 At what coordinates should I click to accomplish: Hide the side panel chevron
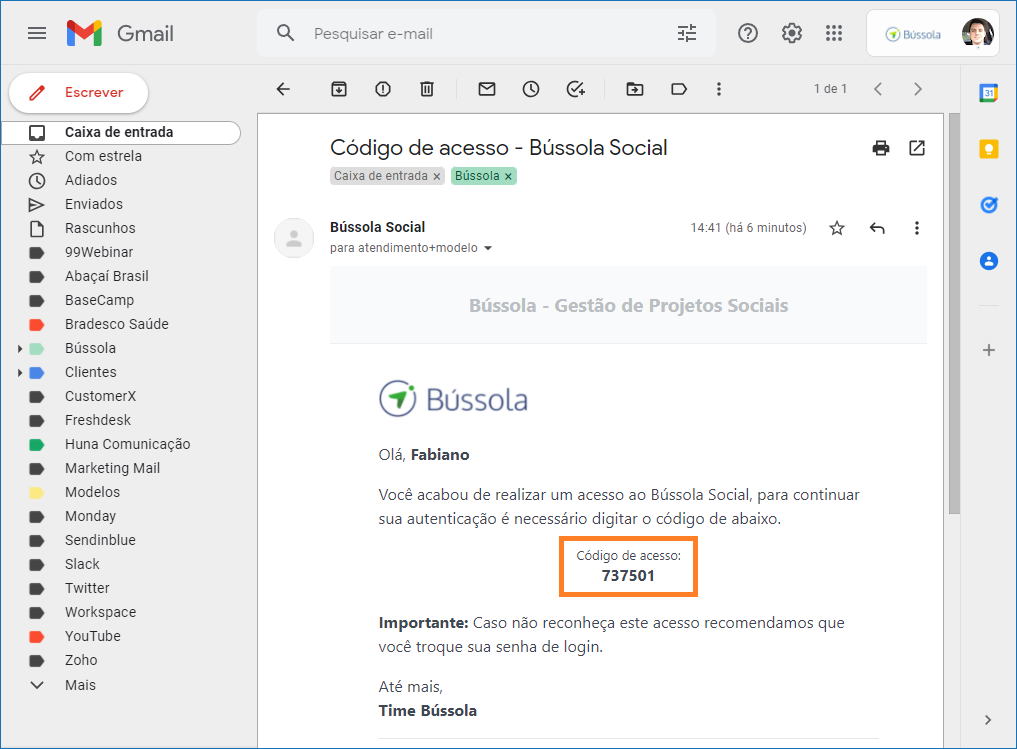click(x=988, y=720)
